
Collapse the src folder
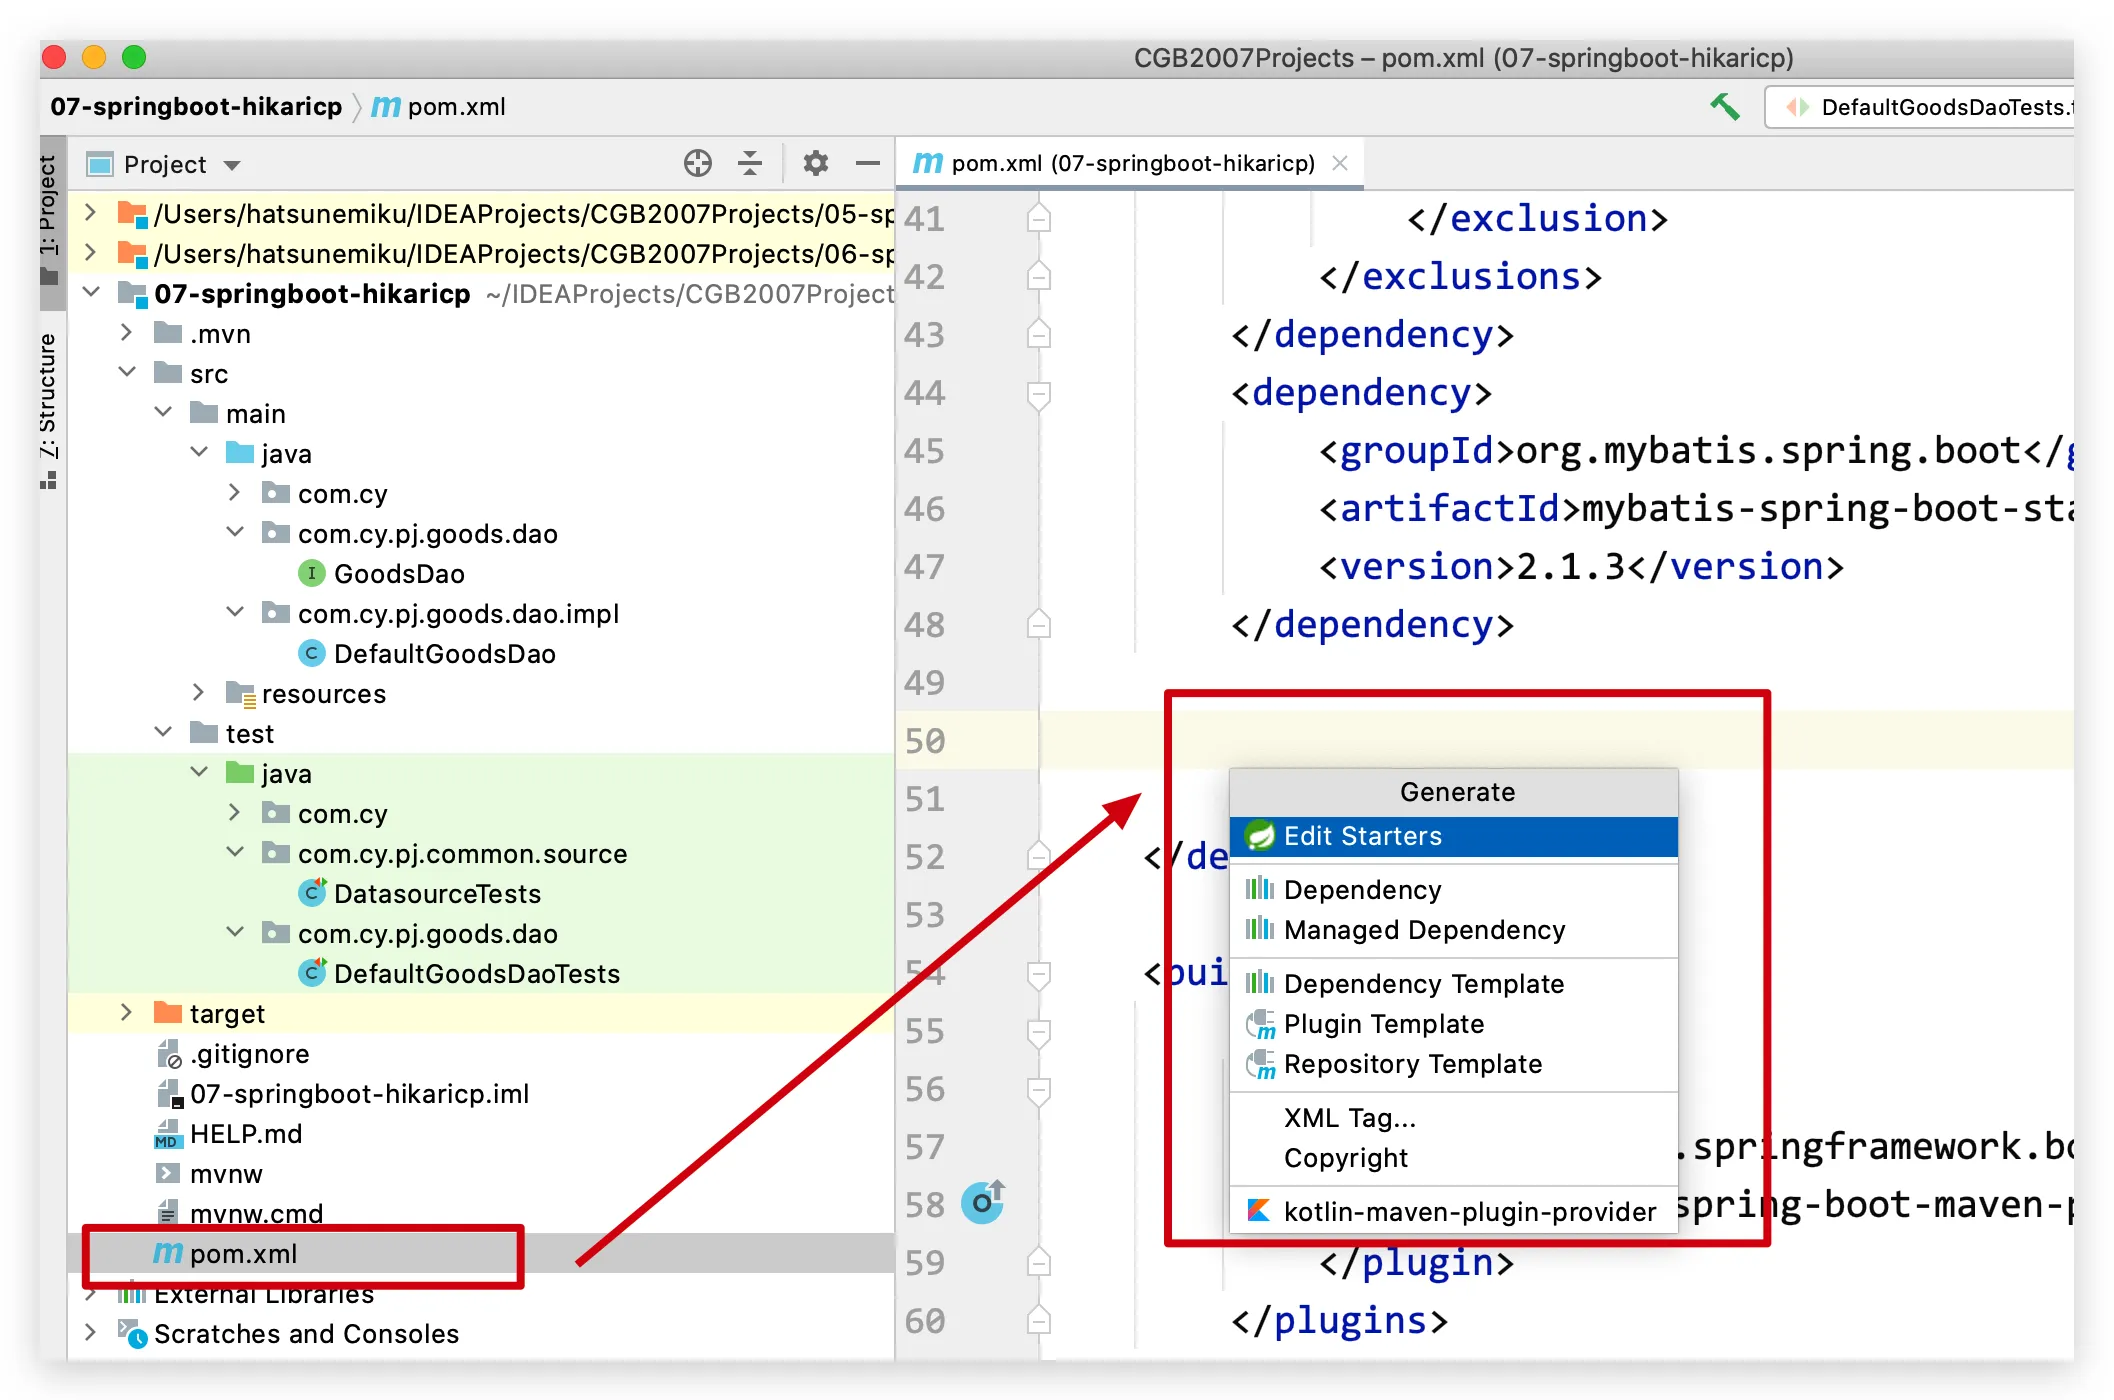[x=127, y=372]
